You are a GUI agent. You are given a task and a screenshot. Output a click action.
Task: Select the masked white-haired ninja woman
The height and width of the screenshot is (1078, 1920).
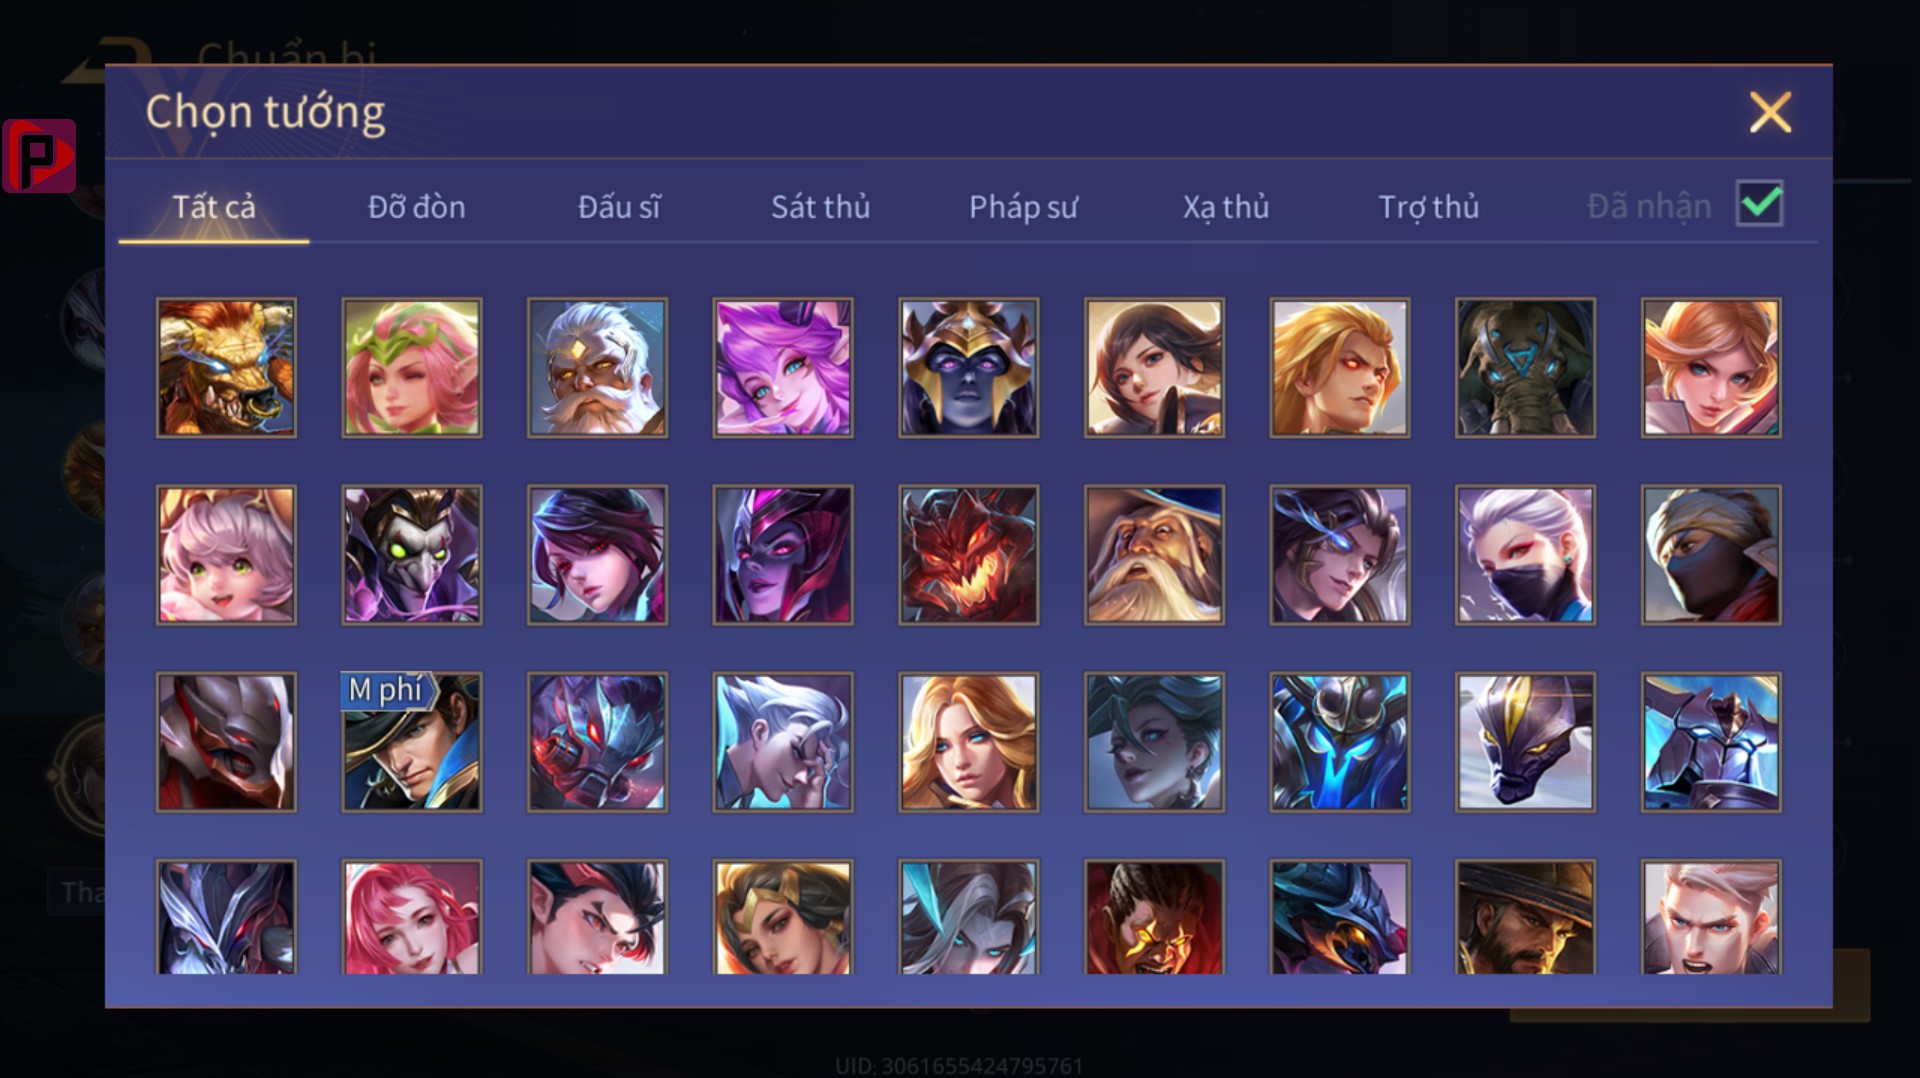coord(1525,555)
